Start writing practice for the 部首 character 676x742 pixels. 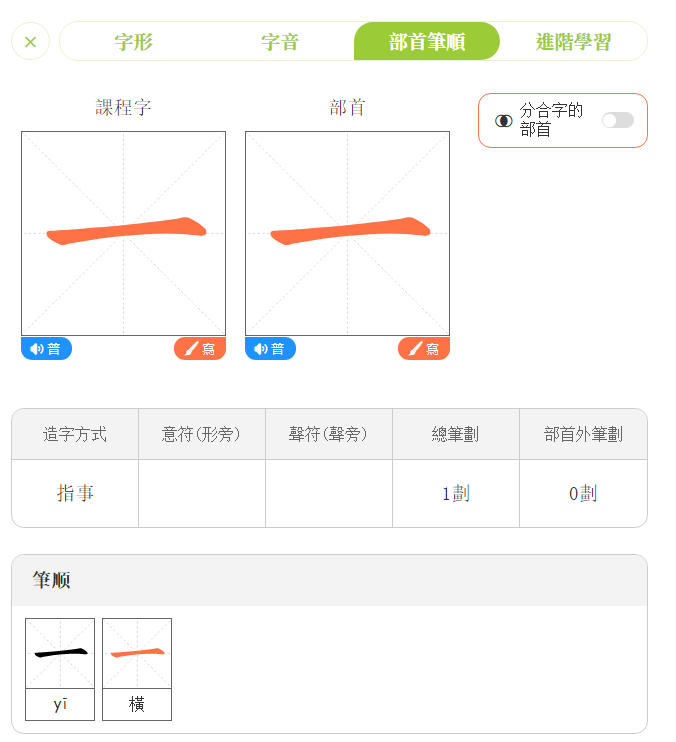pos(424,349)
